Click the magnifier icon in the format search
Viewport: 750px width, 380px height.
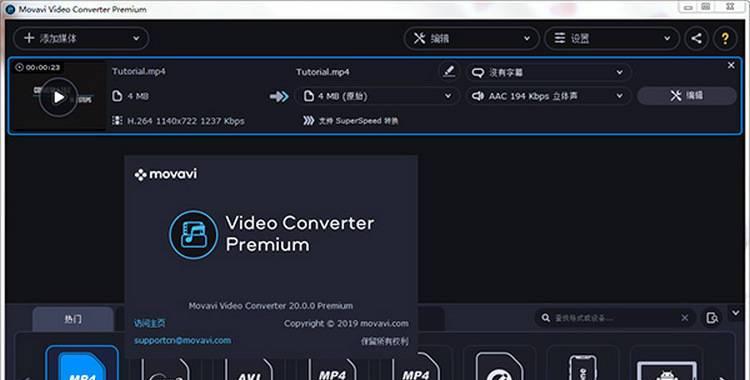pyautogui.click(x=545, y=318)
